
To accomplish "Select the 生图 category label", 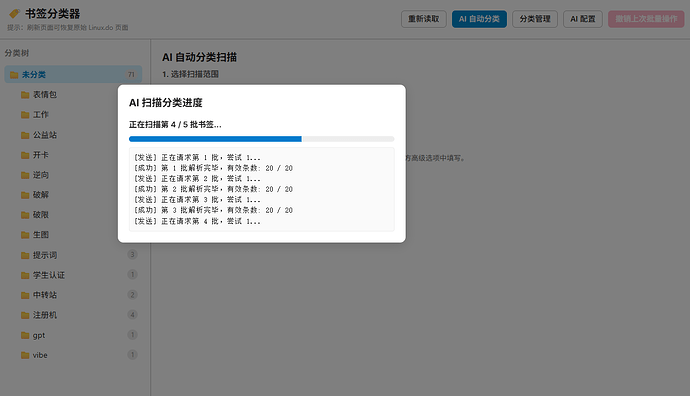I will [41, 235].
